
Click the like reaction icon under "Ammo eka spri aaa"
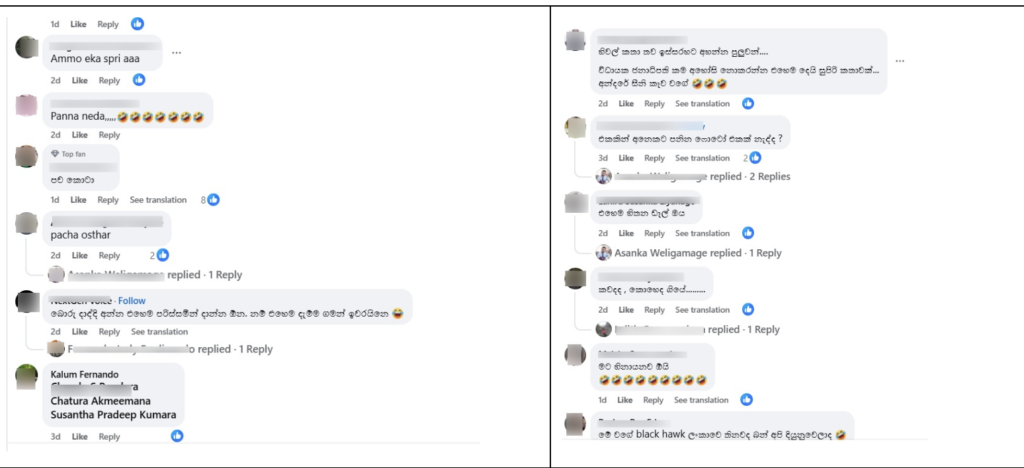[137, 80]
